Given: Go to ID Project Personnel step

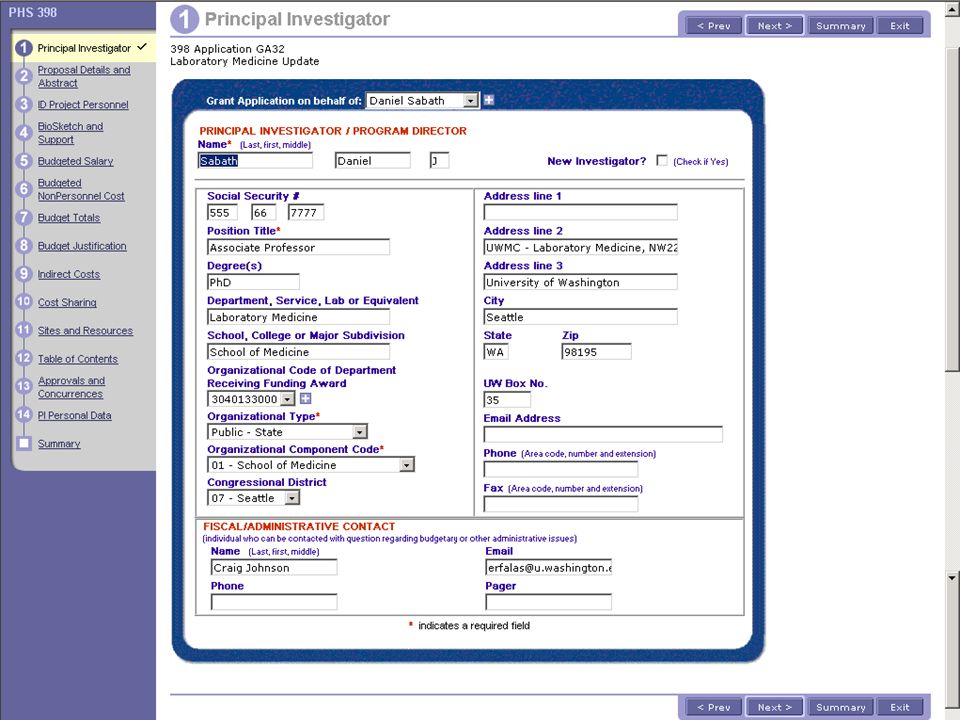Looking at the screenshot, I should [83, 105].
